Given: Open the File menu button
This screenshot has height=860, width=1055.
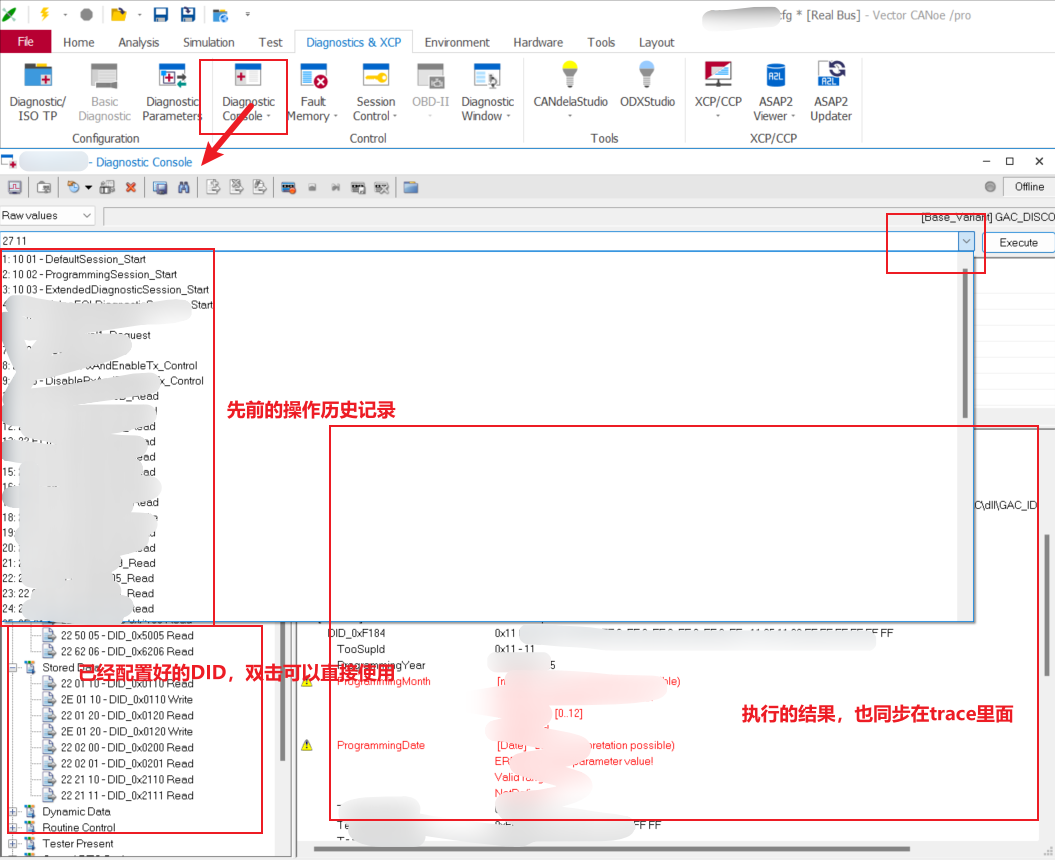Looking at the screenshot, I should pos(26,42).
